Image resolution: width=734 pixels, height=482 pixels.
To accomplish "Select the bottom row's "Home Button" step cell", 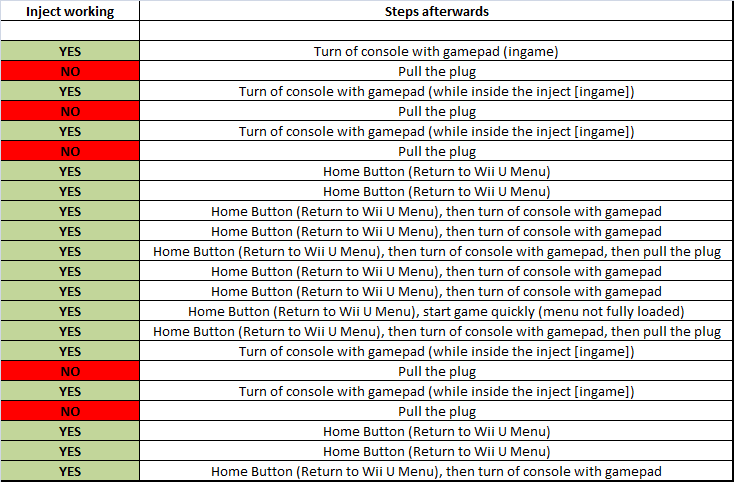I will point(436,471).
